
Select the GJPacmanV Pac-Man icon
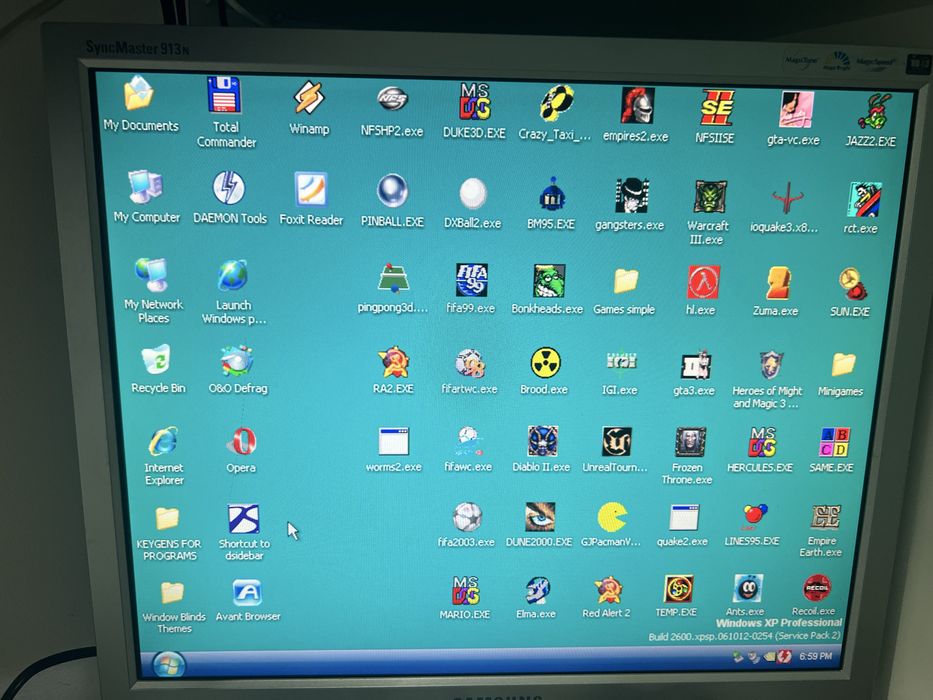coord(612,516)
